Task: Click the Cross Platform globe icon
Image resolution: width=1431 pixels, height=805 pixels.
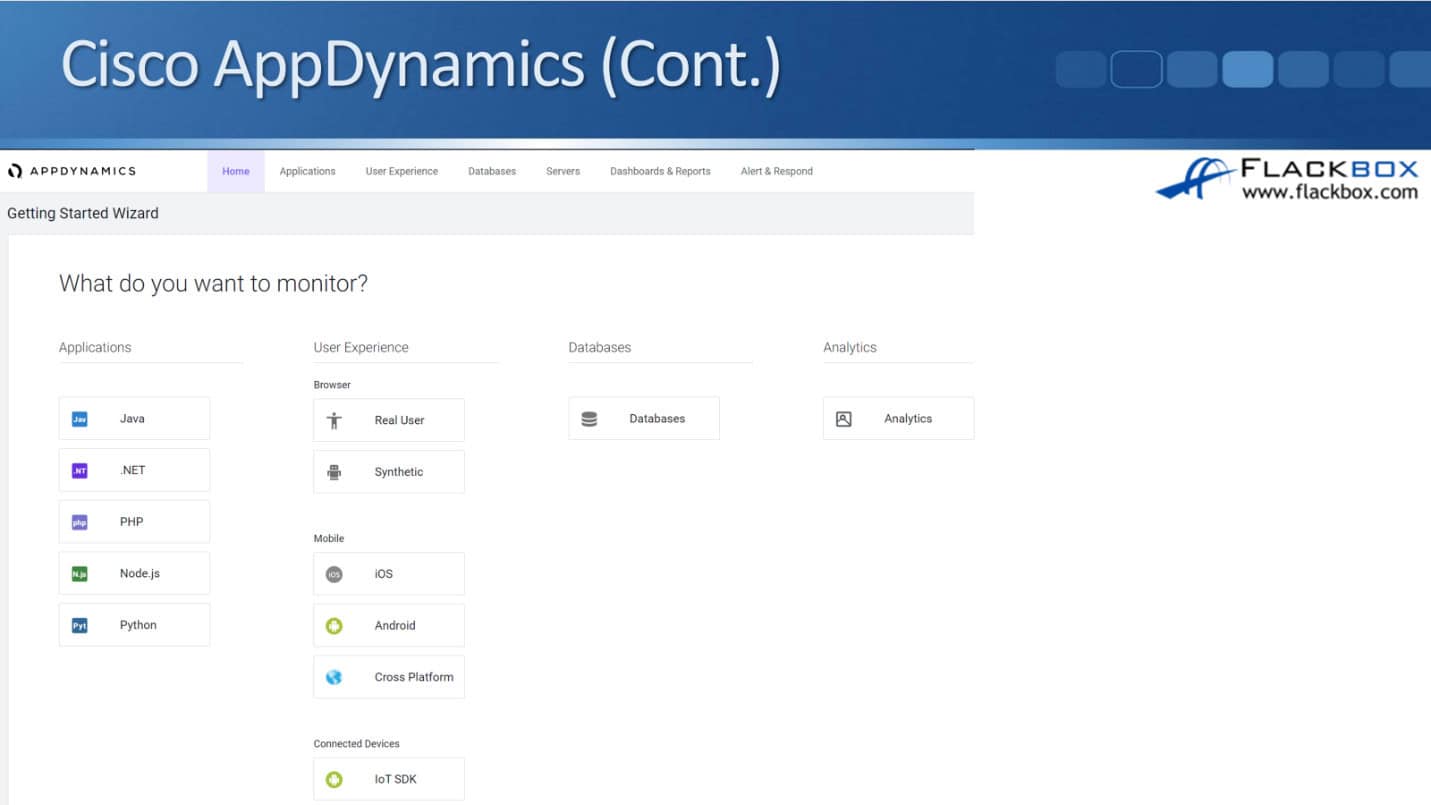Action: [x=335, y=677]
